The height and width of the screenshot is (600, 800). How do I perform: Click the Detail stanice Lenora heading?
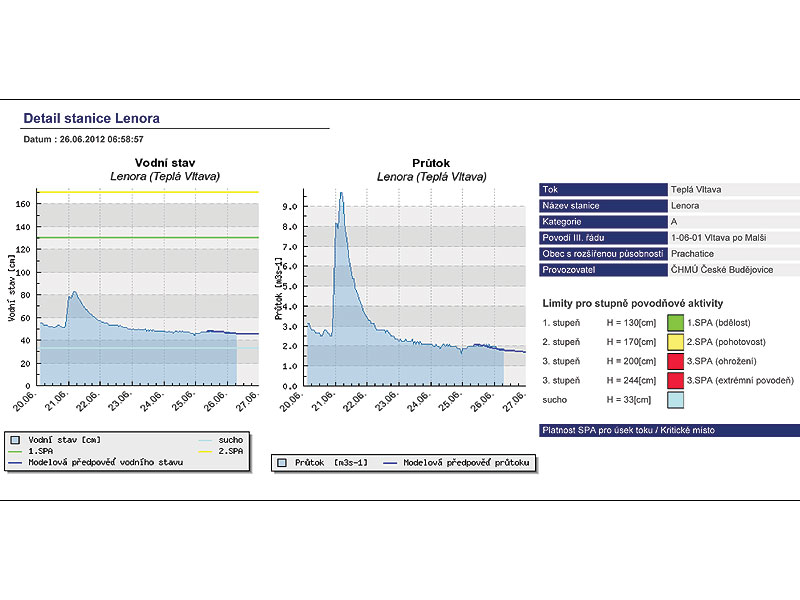coord(91,118)
